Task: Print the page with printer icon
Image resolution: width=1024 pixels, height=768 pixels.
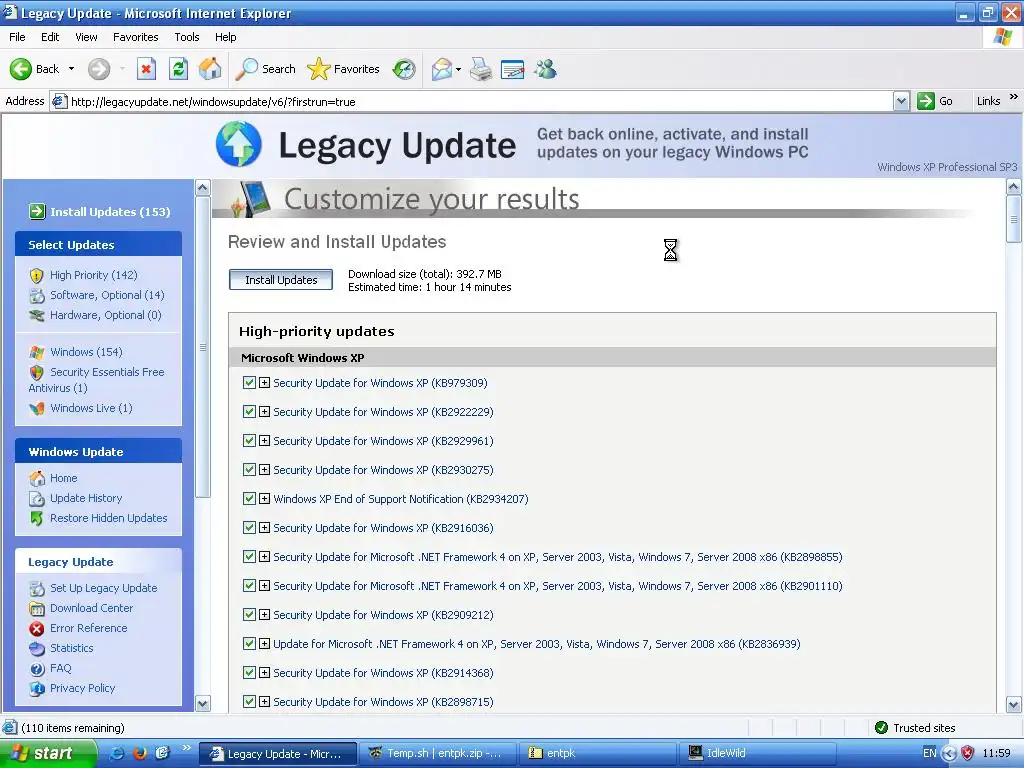Action: coord(481,69)
